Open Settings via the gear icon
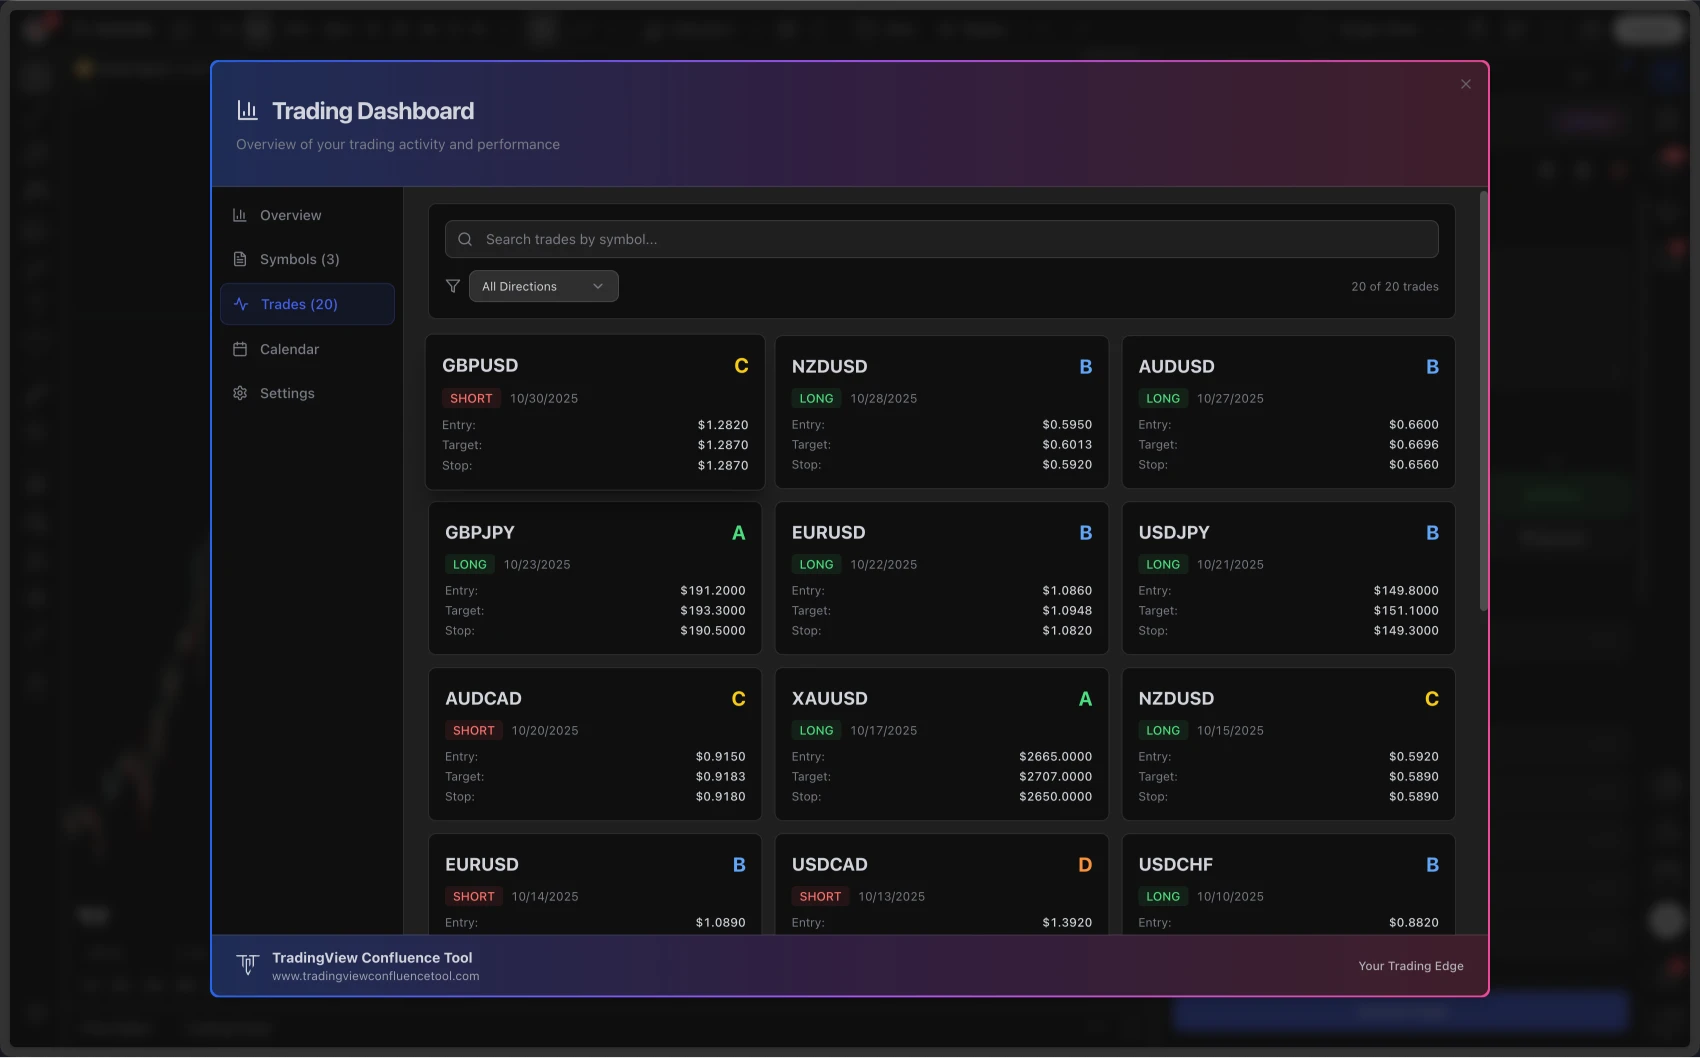Screen dimensions: 1700x1058 point(240,392)
